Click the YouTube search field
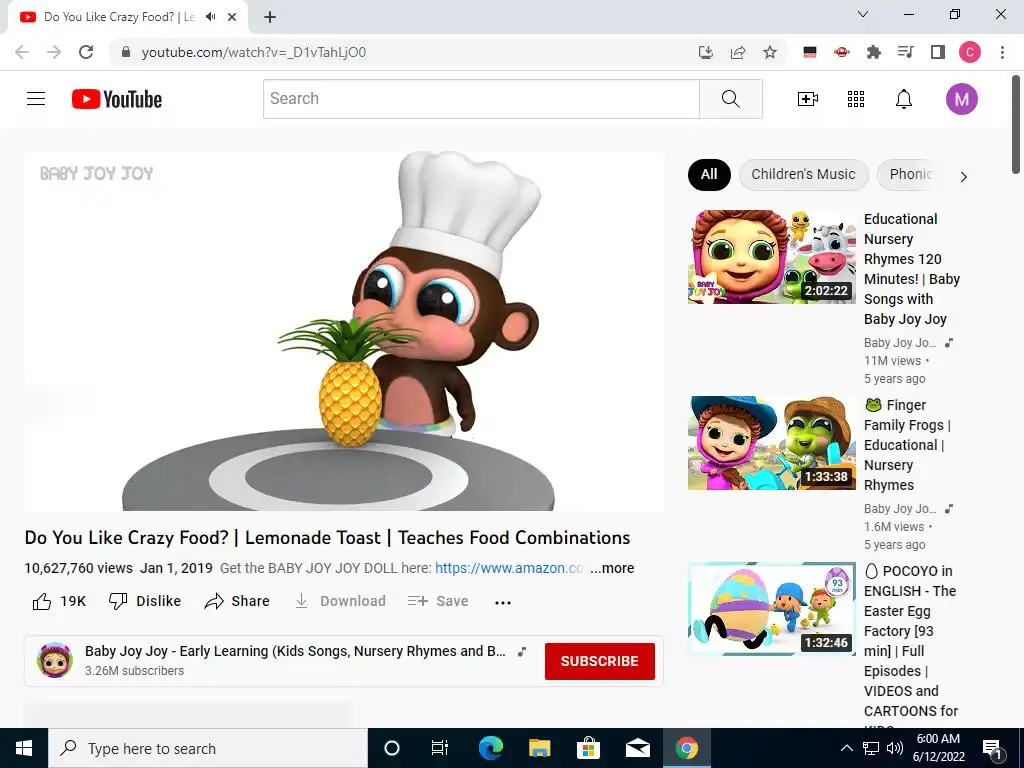Viewport: 1024px width, 768px height. (481, 99)
